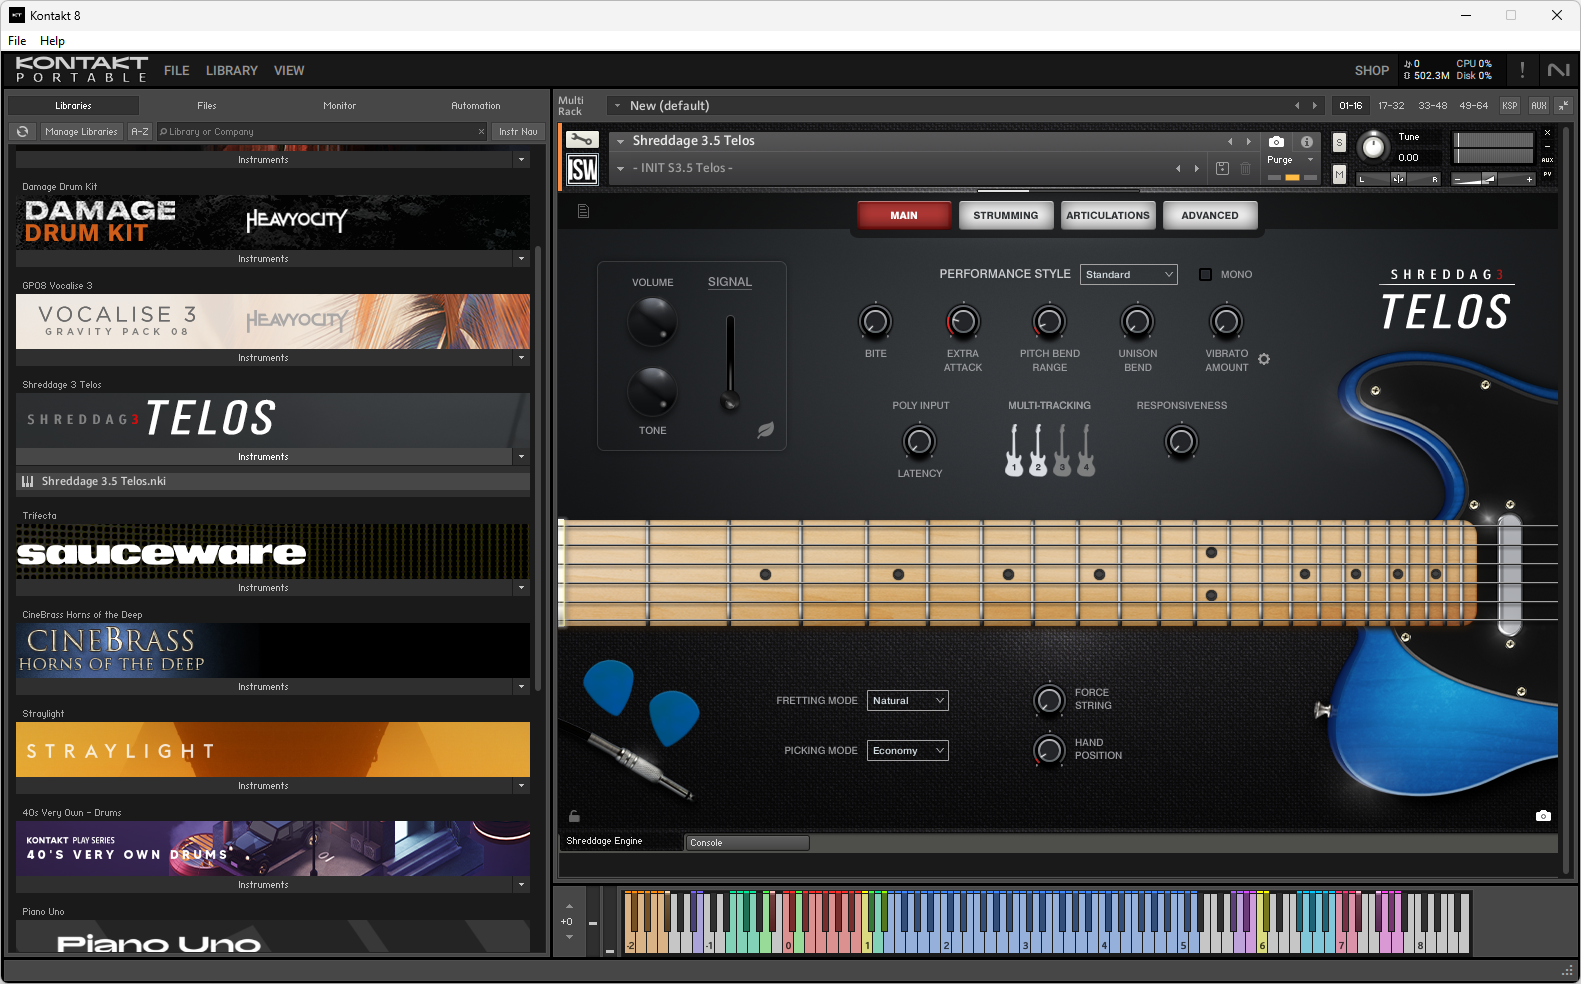Click the Console tab button
Screen dimensions: 1581x984
pyautogui.click(x=747, y=843)
